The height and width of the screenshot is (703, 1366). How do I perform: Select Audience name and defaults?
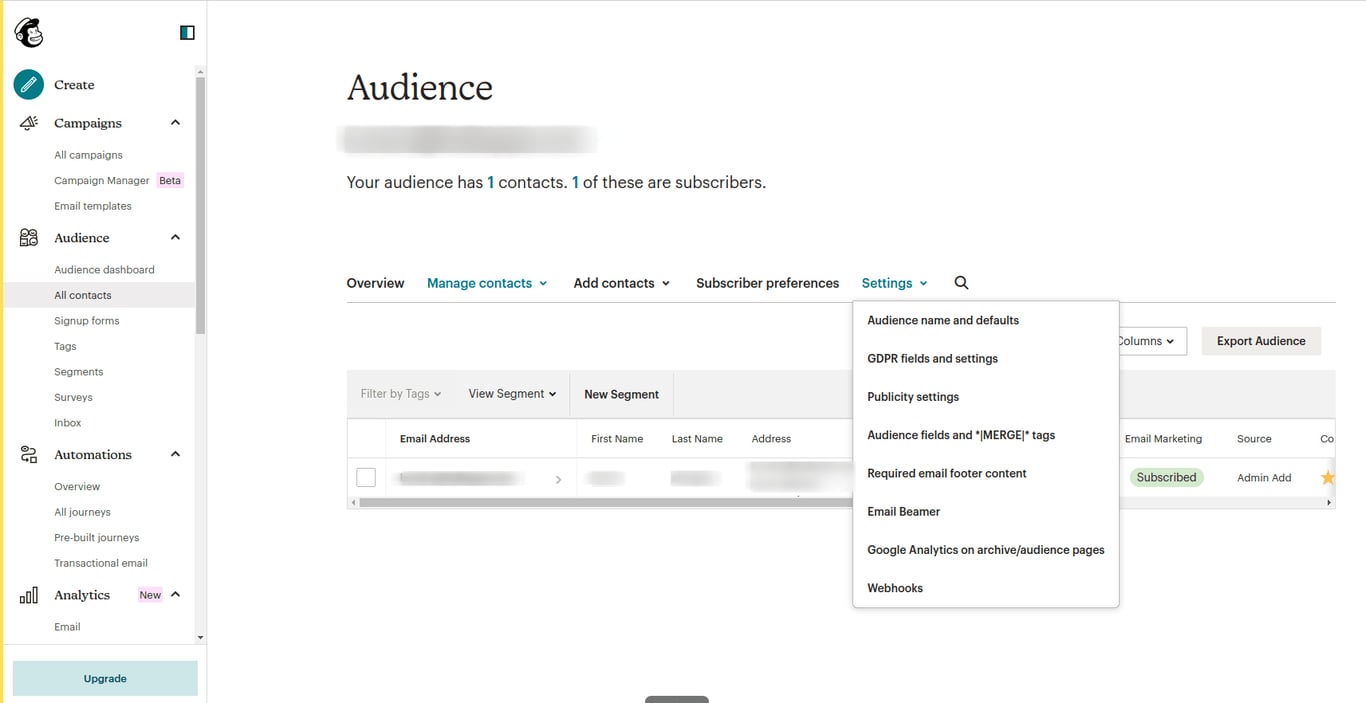point(943,321)
